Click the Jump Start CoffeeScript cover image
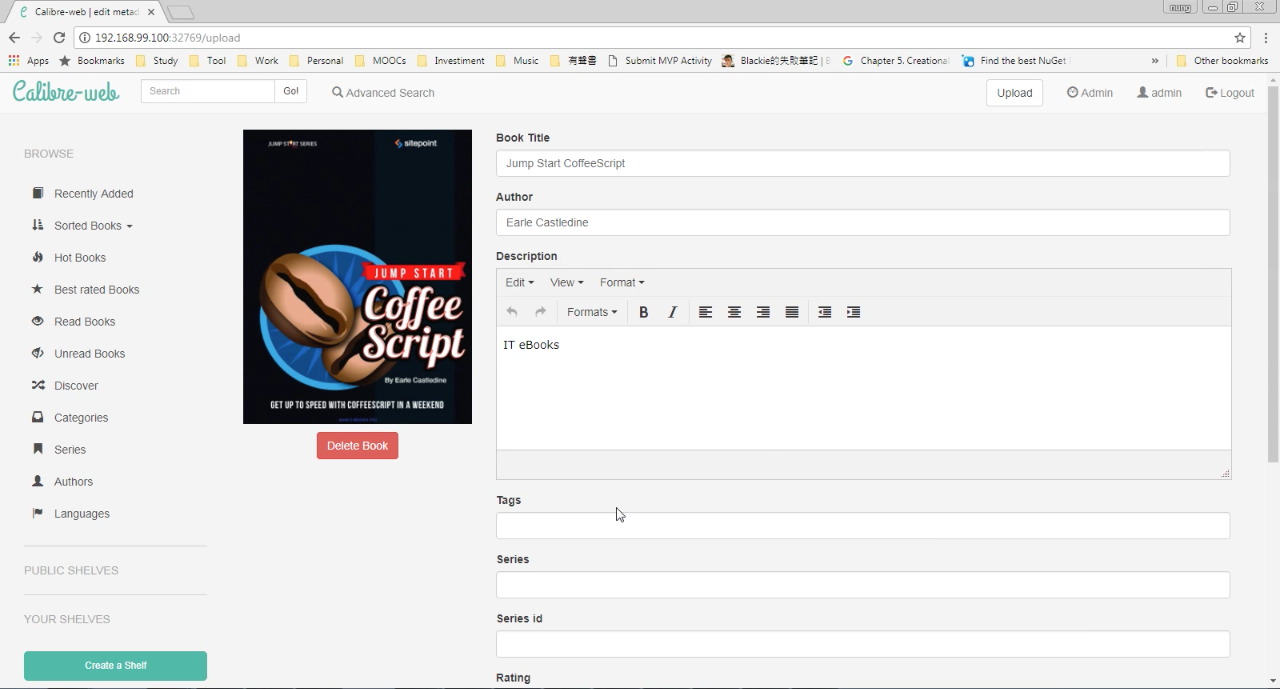 pos(357,277)
